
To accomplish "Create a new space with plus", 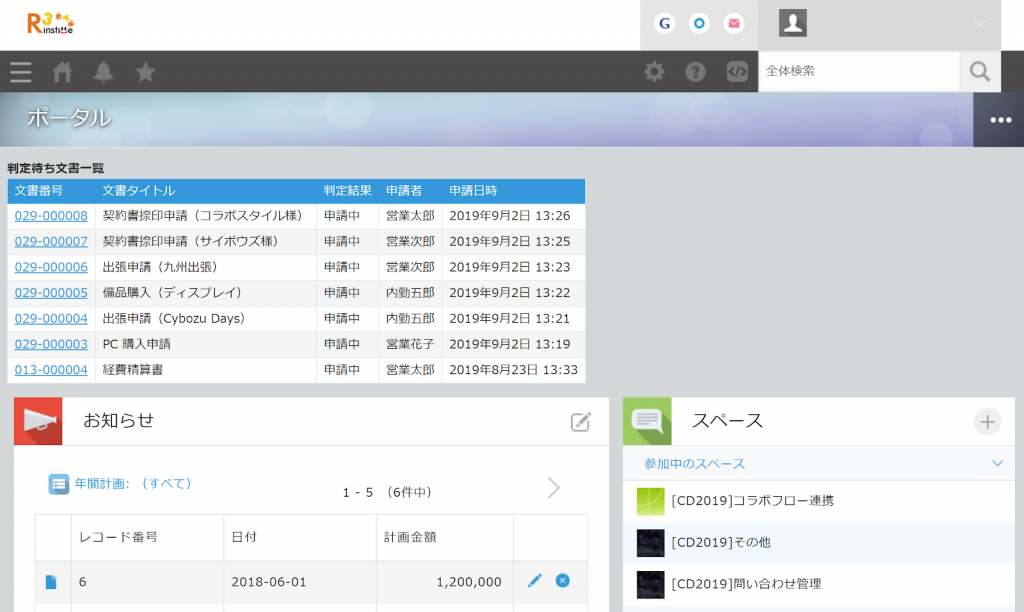I will 987,422.
